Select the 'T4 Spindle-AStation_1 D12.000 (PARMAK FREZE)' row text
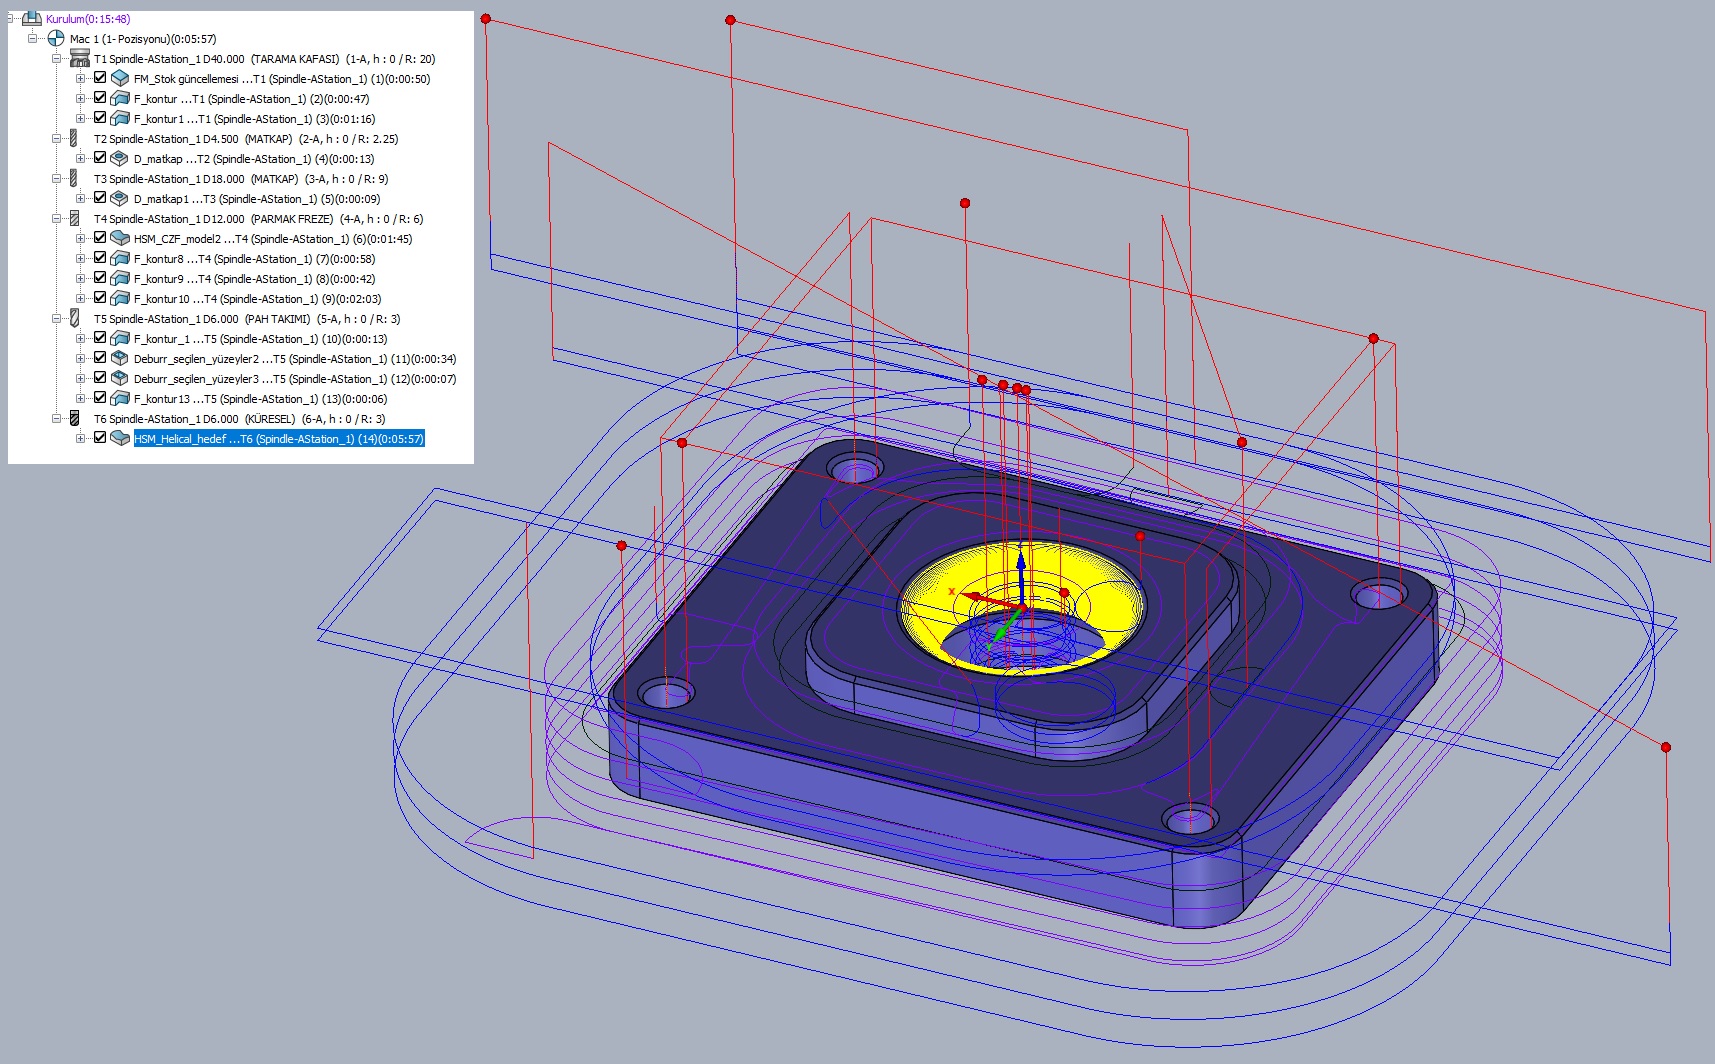This screenshot has height=1064, width=1715. point(259,219)
